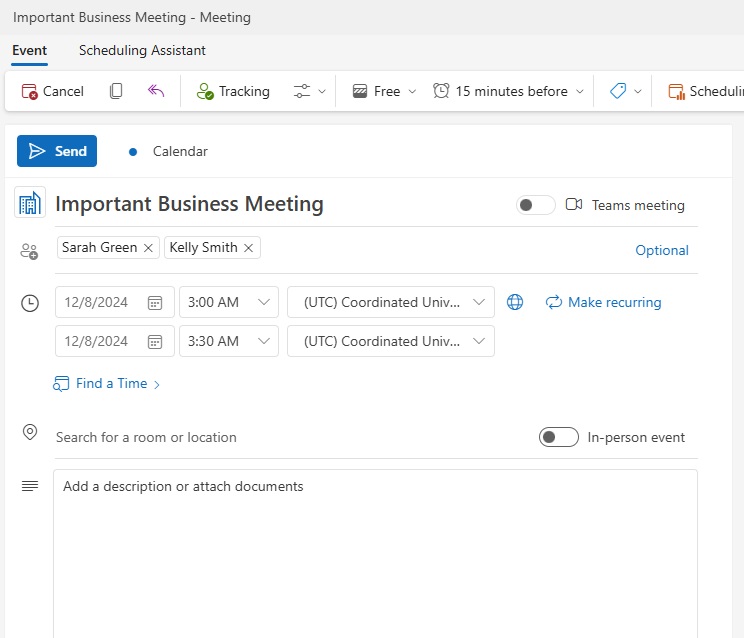
Task: Click the purple reply all arrow icon
Action: click(156, 91)
